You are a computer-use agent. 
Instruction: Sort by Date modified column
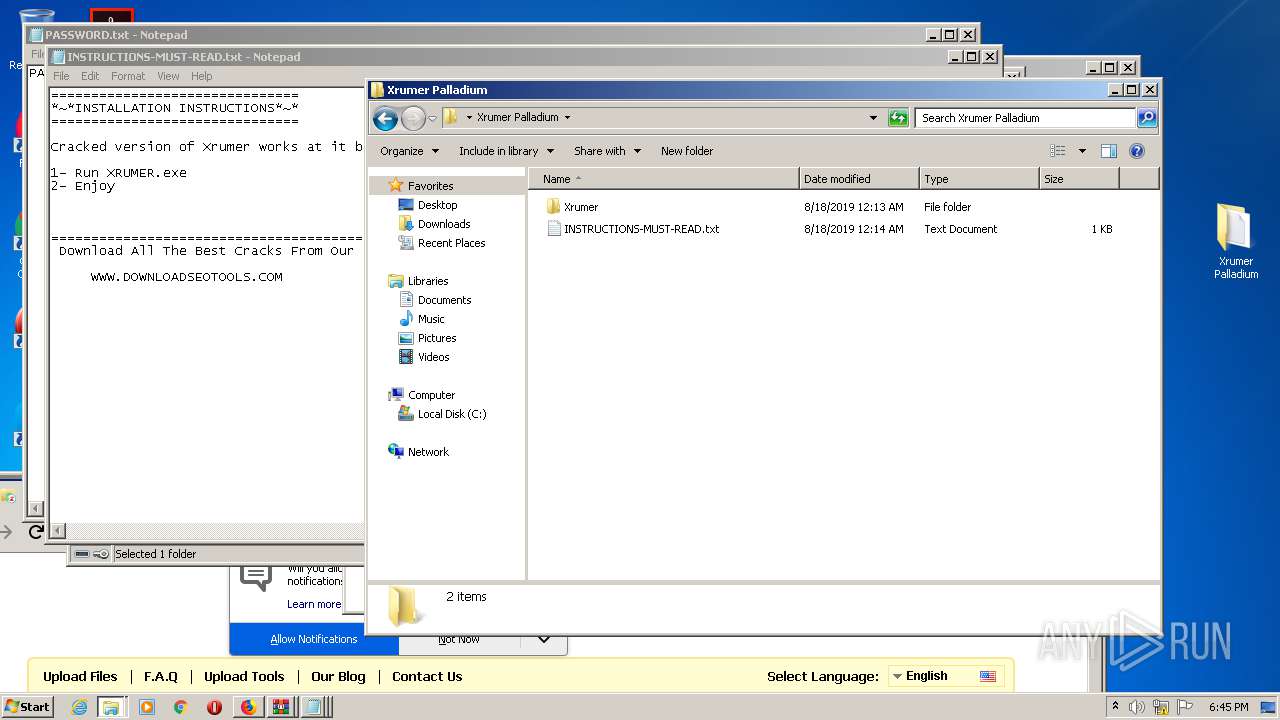click(859, 179)
